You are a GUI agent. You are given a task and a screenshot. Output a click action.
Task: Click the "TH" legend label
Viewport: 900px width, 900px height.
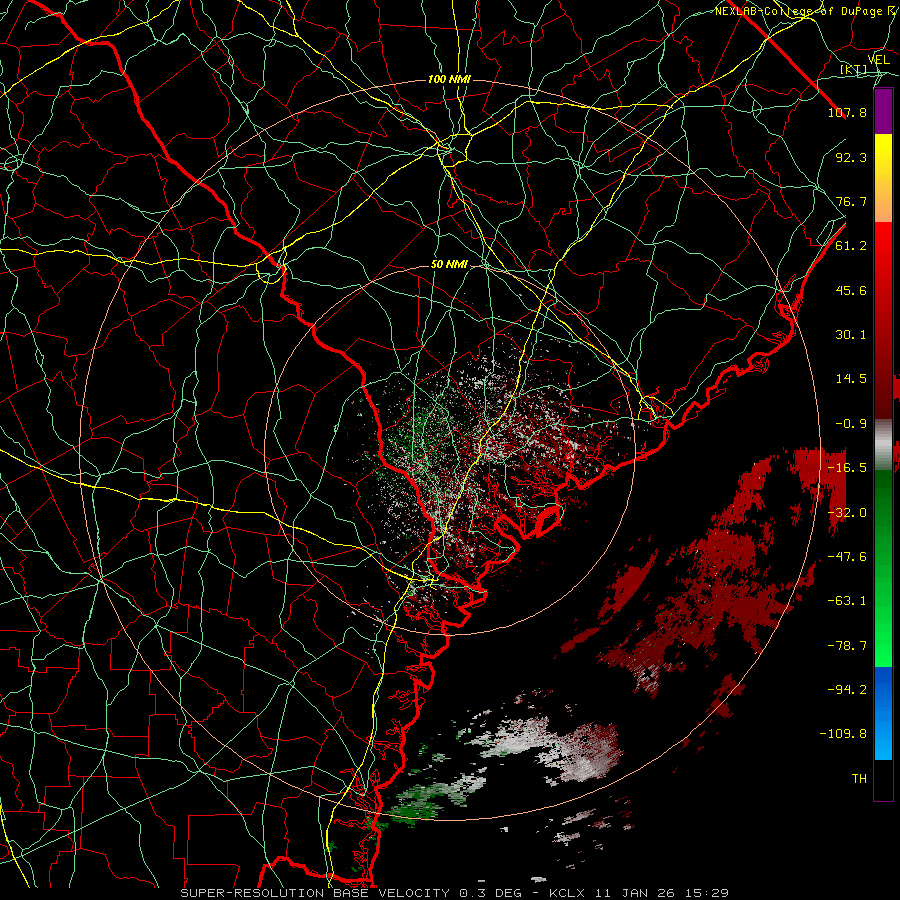click(859, 779)
